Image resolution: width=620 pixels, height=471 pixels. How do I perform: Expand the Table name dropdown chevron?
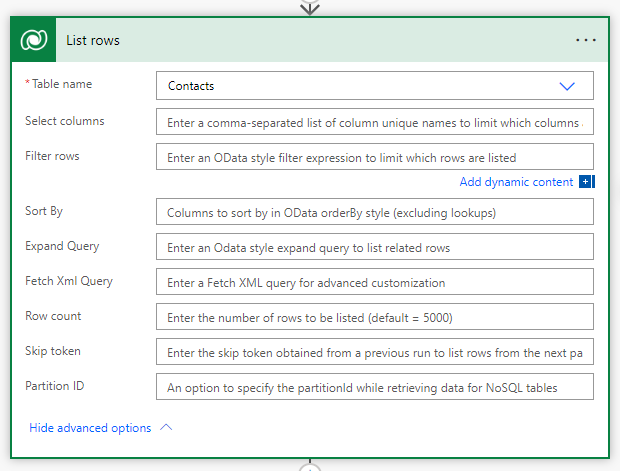tap(567, 86)
